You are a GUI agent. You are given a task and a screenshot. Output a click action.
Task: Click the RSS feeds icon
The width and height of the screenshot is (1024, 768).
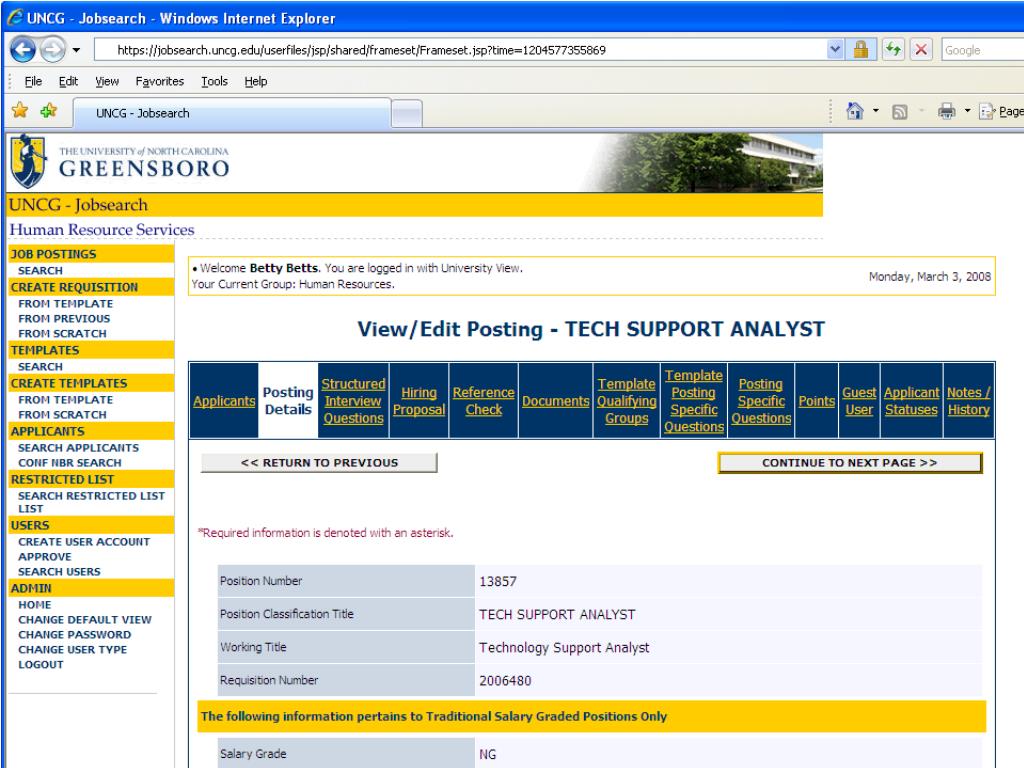pos(900,112)
